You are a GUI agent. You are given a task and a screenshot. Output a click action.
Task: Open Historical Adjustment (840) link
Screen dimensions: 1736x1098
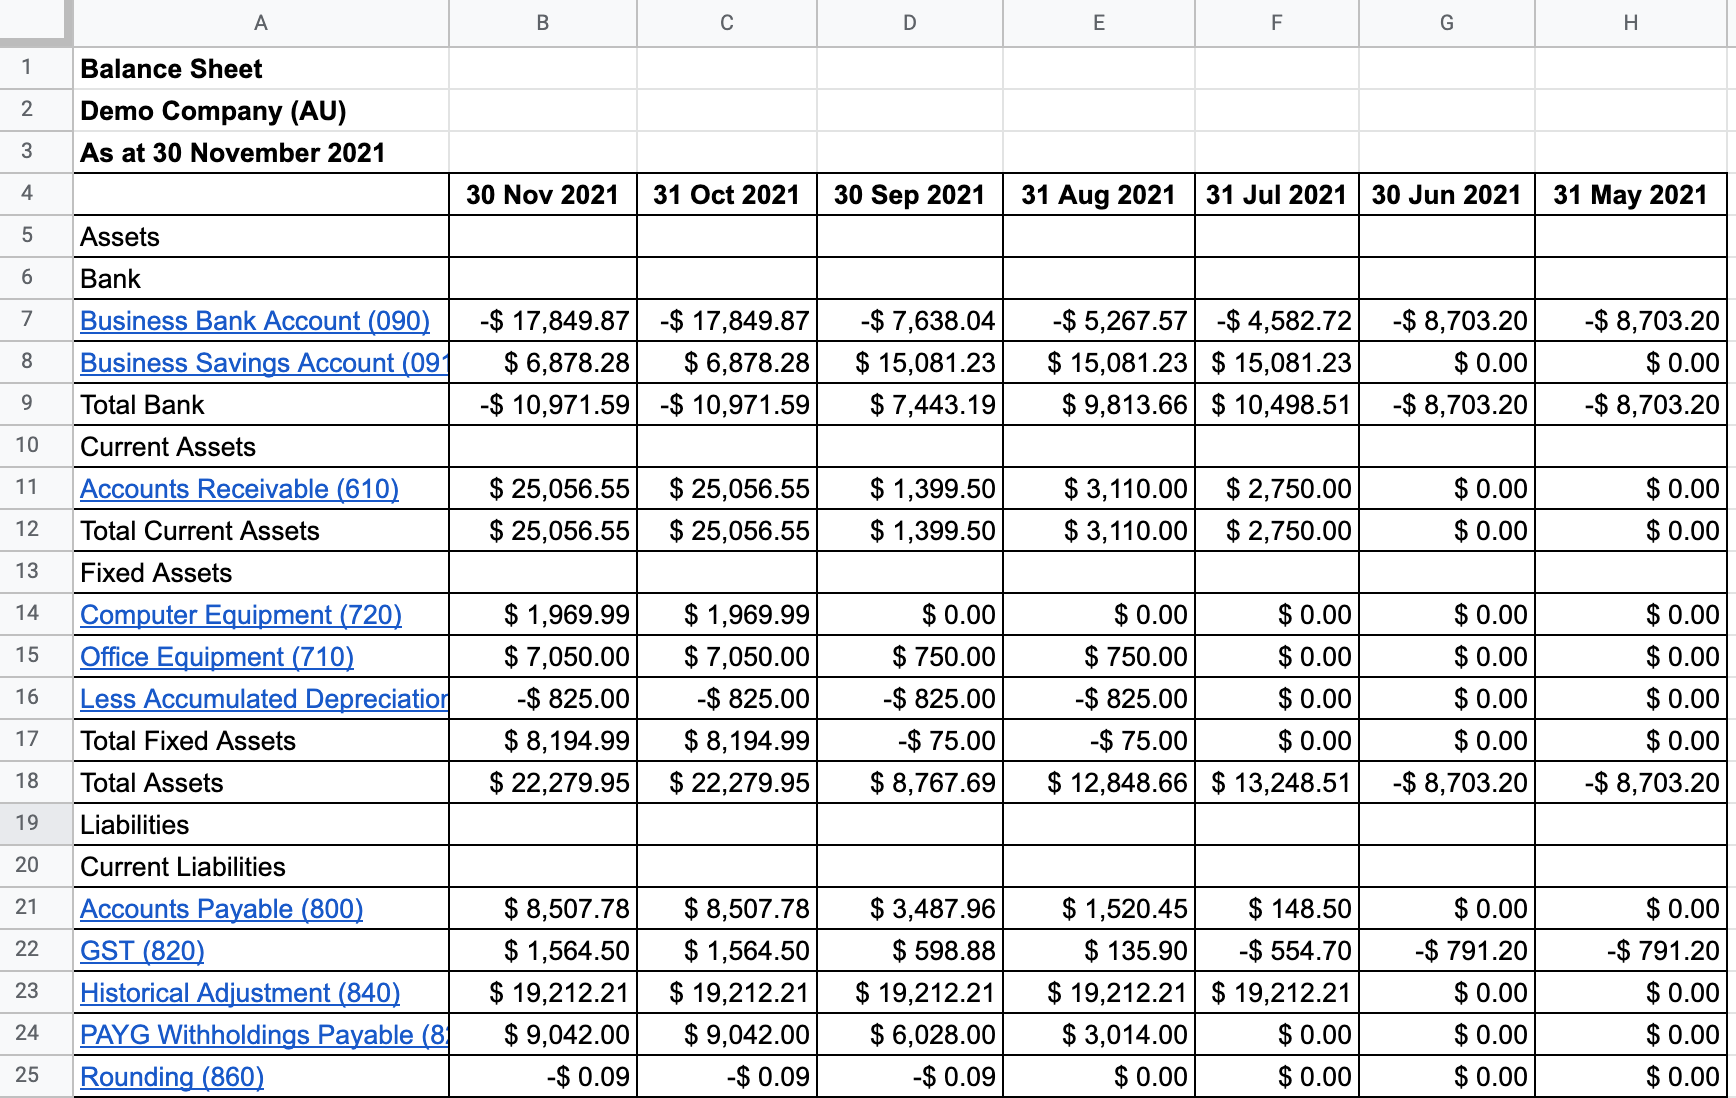pos(240,993)
